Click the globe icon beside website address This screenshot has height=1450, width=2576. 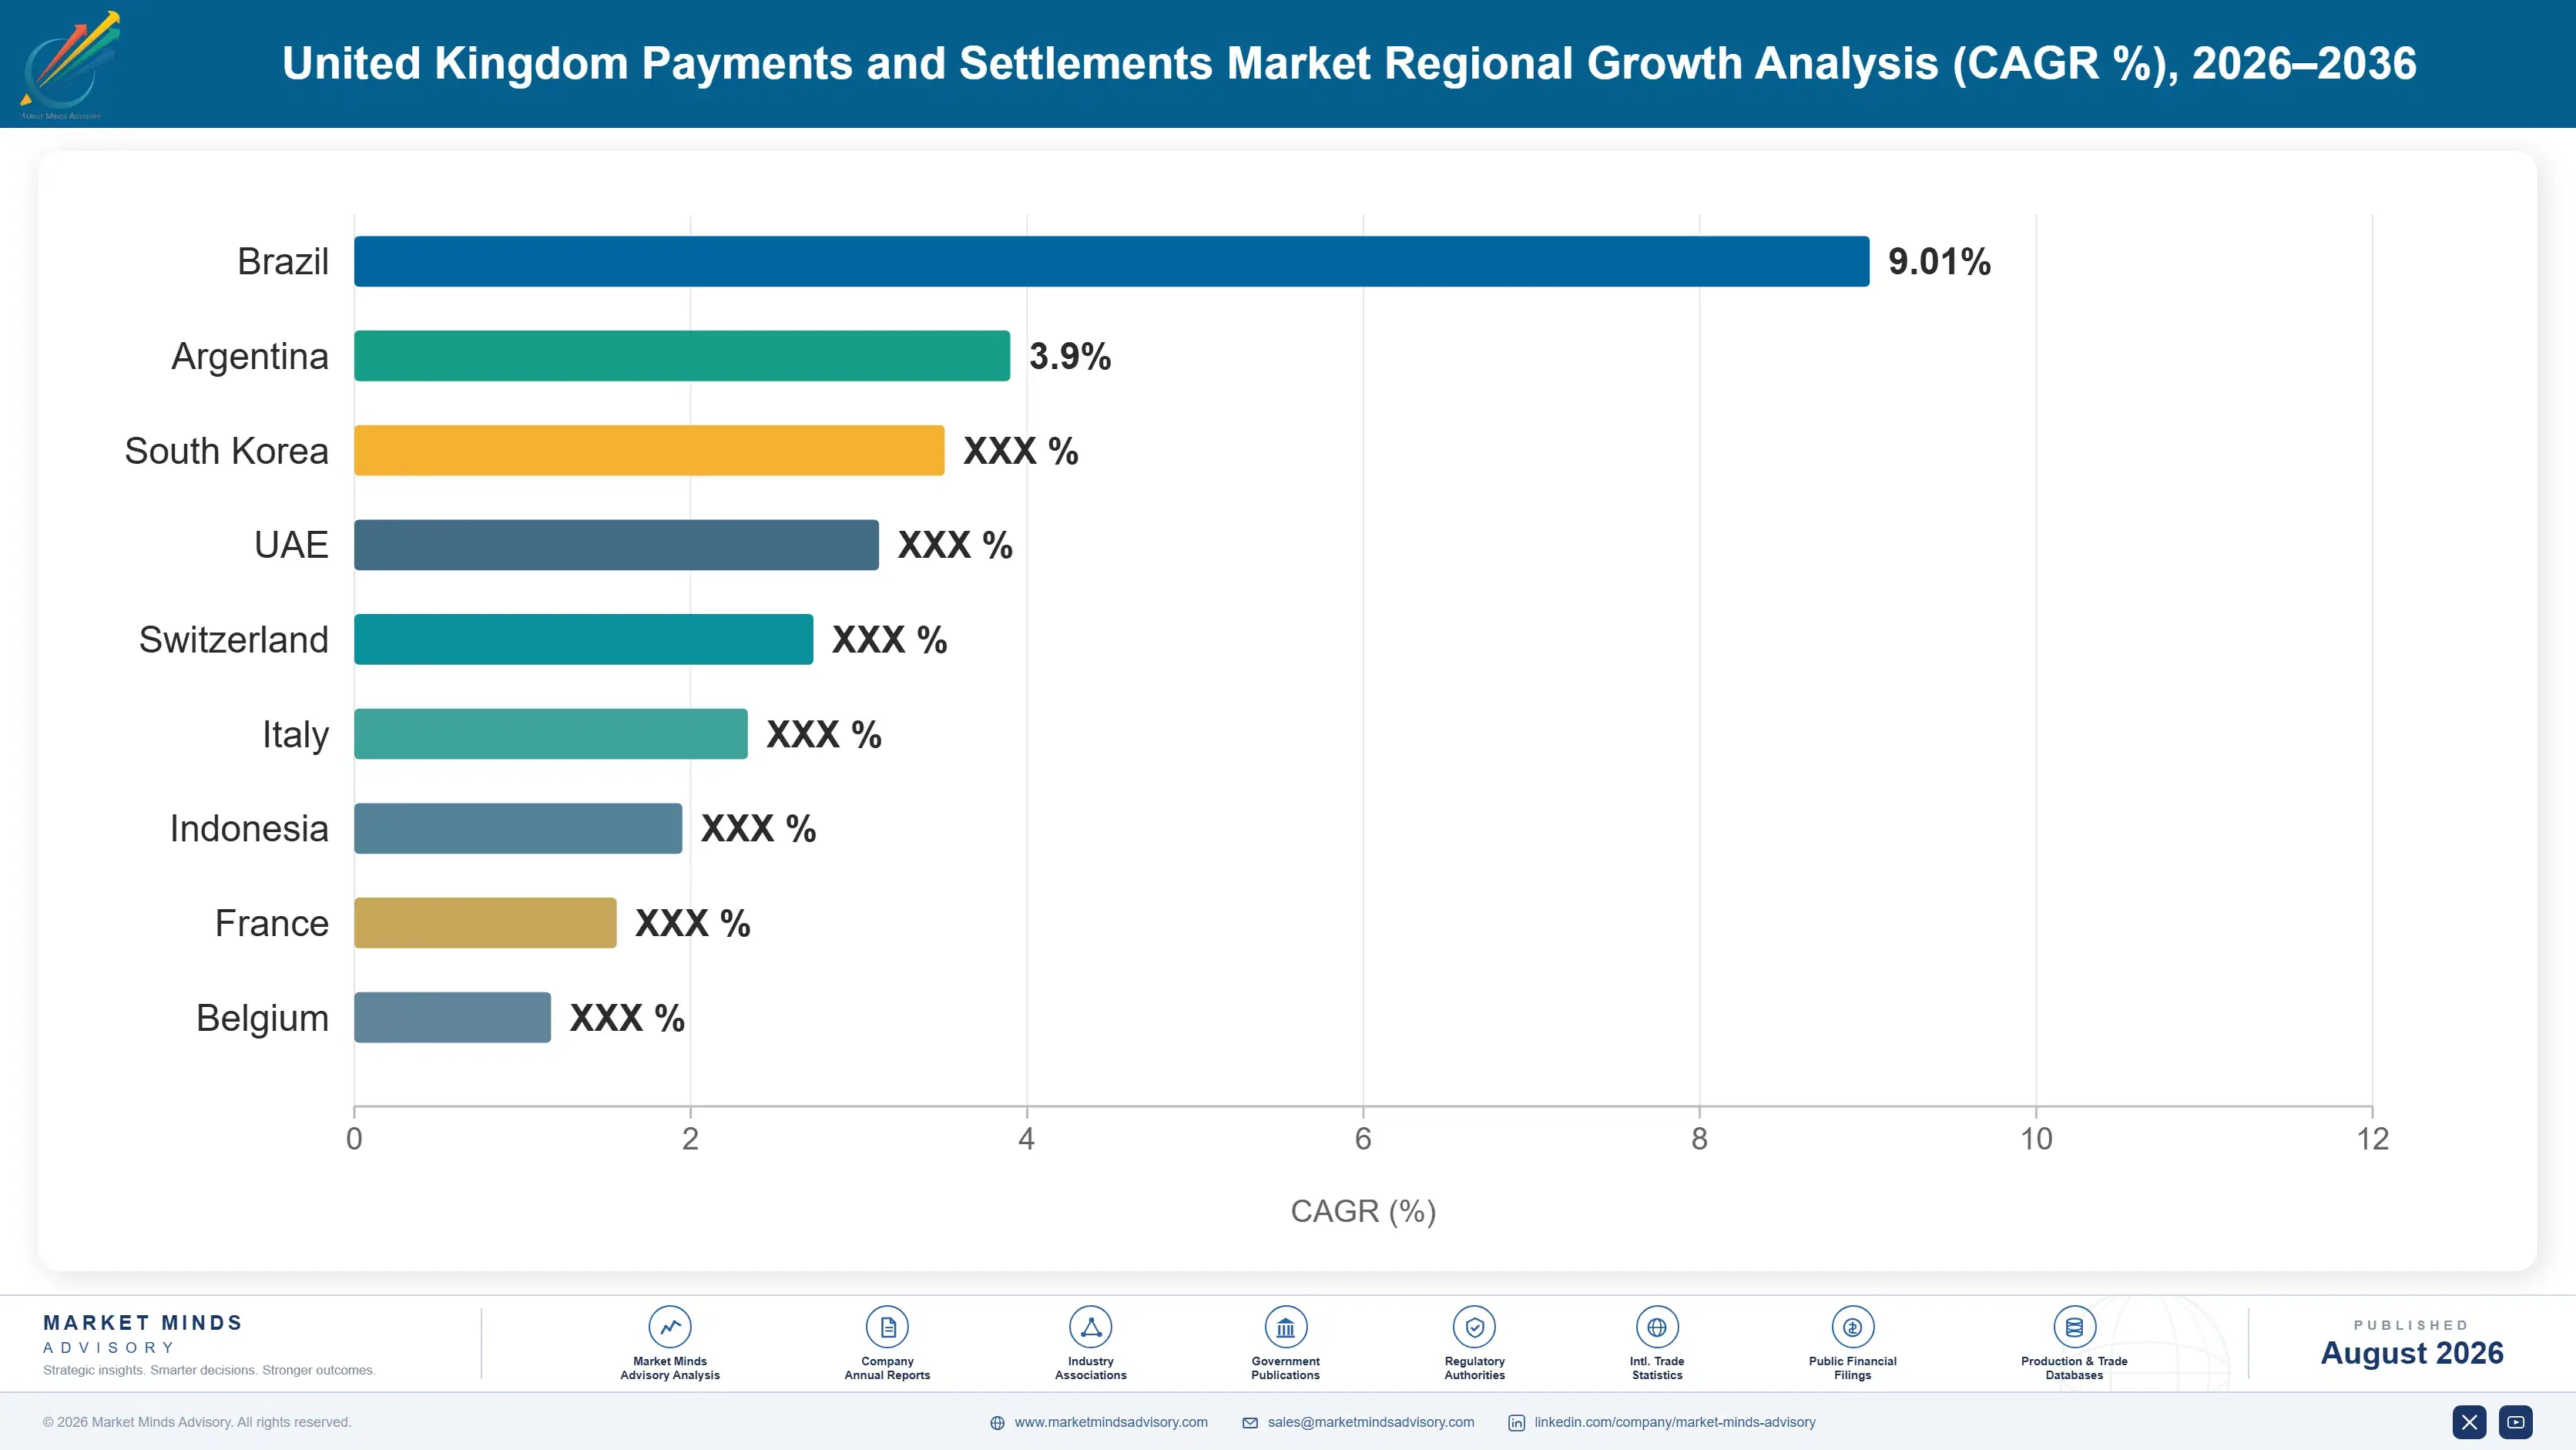click(x=997, y=1423)
